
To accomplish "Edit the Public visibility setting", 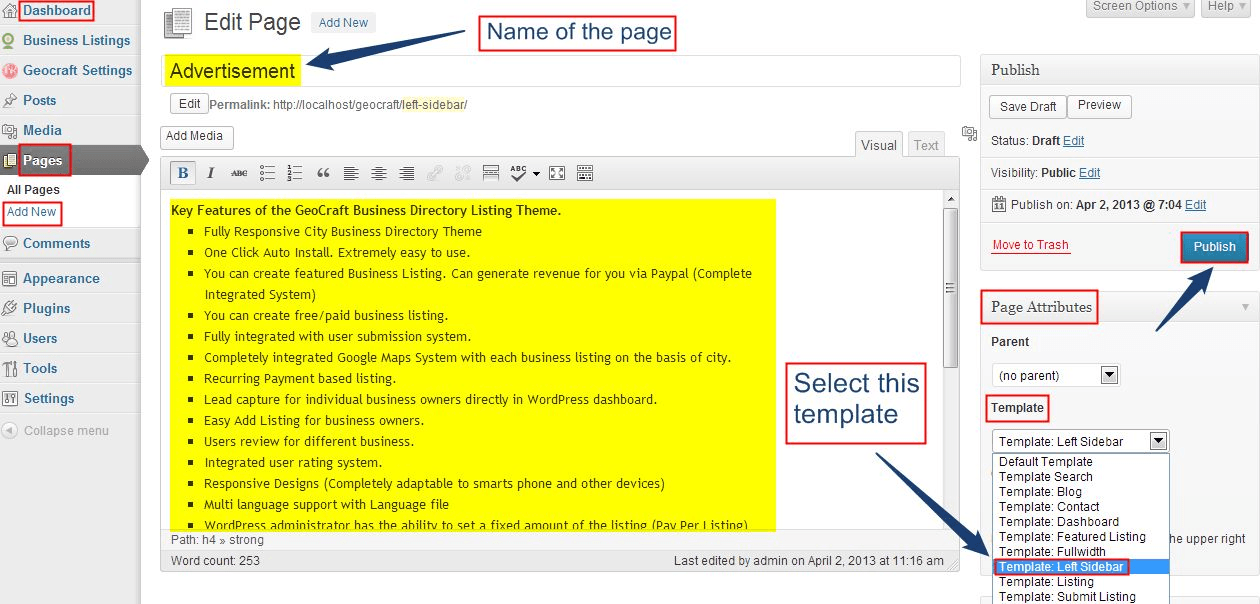I will [1089, 173].
